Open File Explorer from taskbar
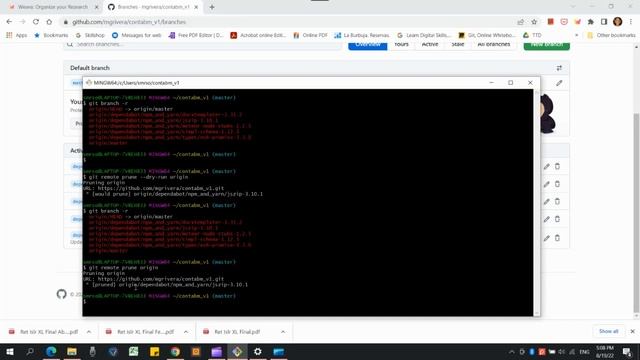The width and height of the screenshot is (640, 360). click(72, 351)
